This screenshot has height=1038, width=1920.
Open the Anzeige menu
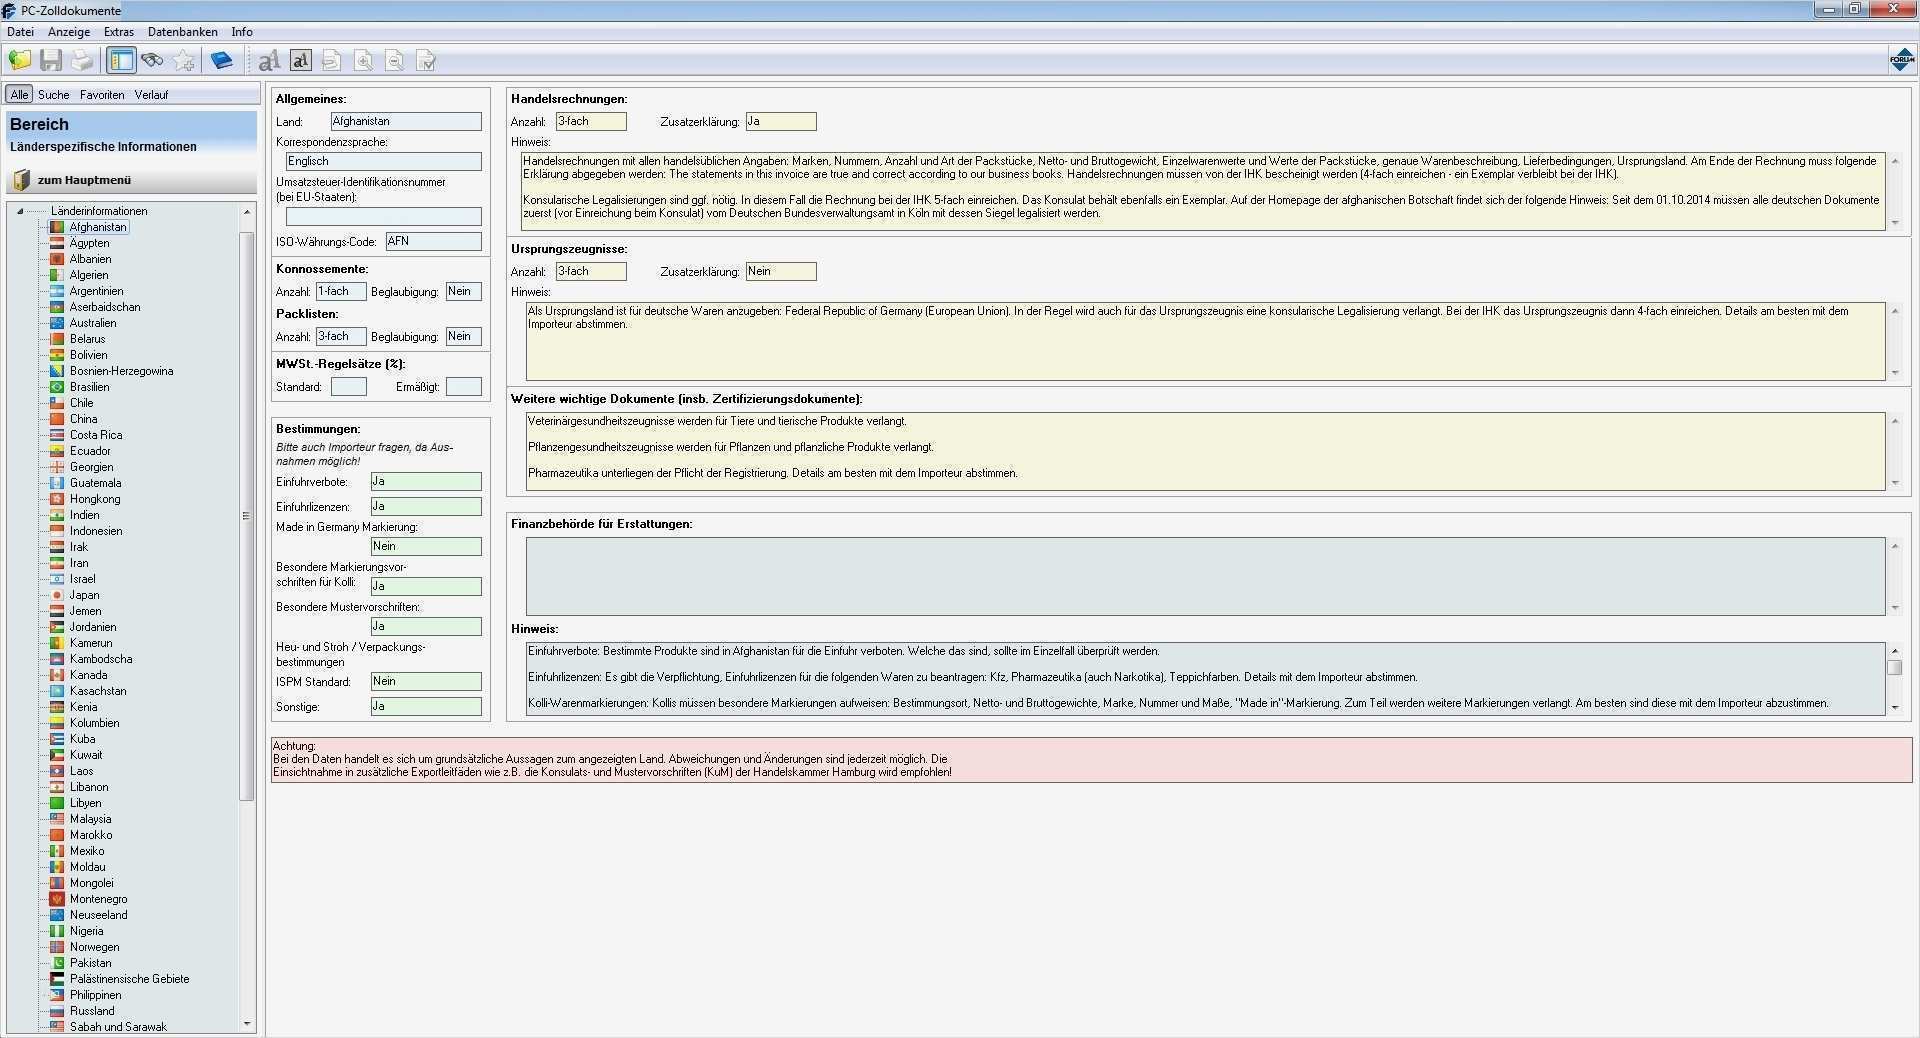(69, 32)
